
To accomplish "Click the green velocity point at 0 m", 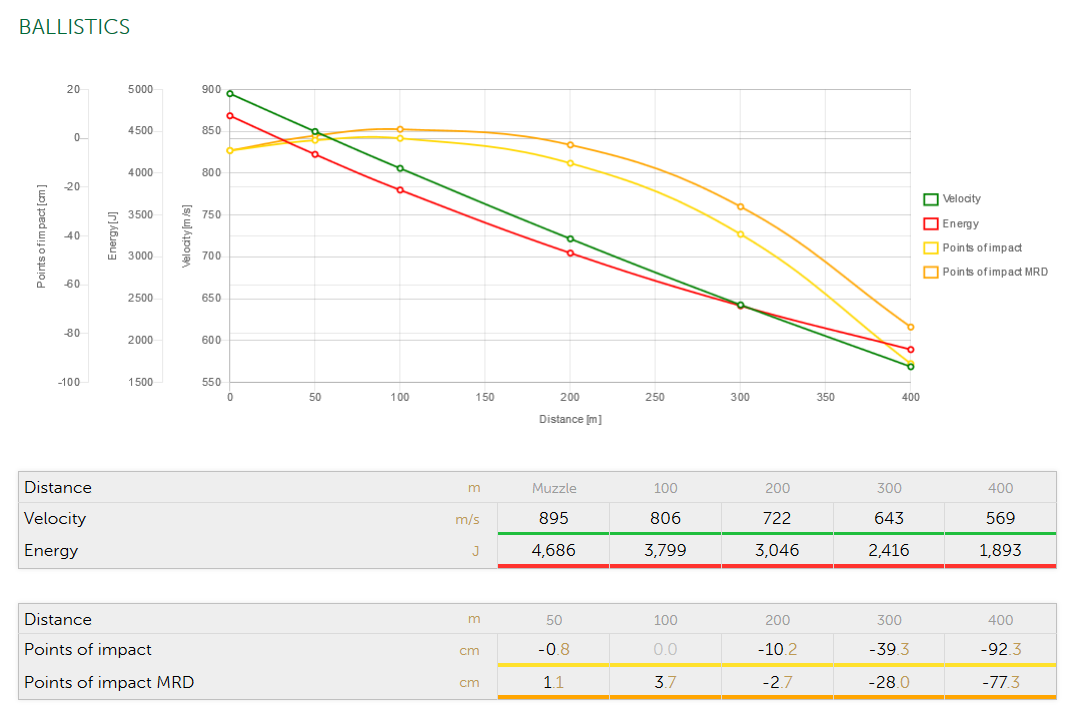I will tap(230, 94).
